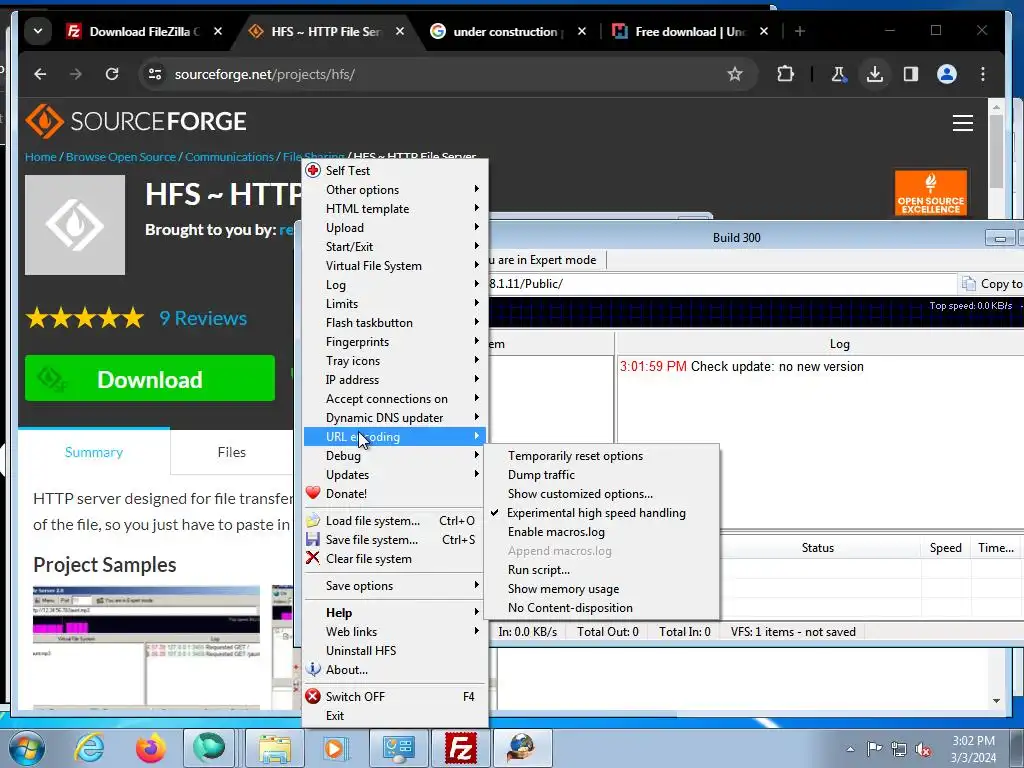Open Chrome three-dot menu
Viewport: 1024px width, 768px height.
tap(982, 74)
